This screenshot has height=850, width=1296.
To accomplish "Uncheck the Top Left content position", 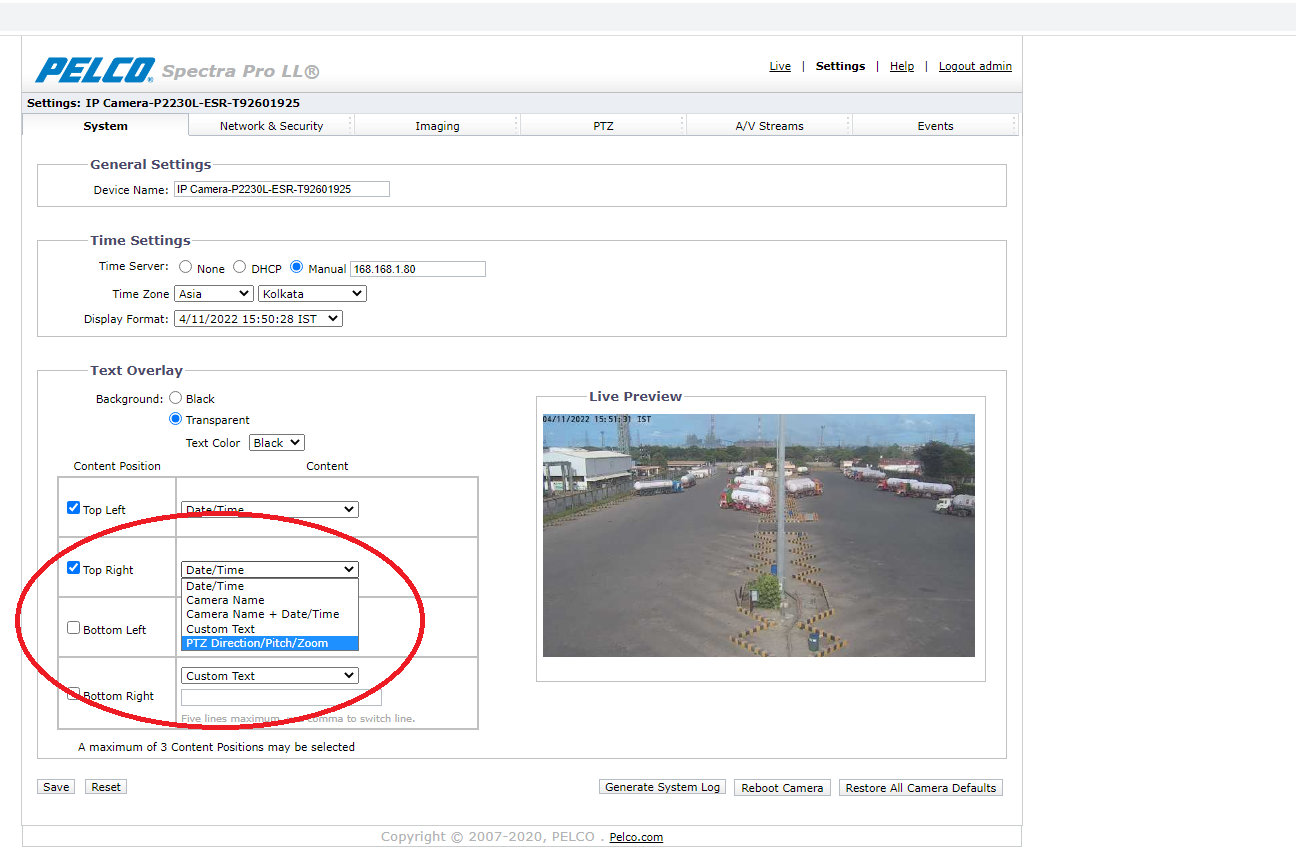I will tap(73, 508).
